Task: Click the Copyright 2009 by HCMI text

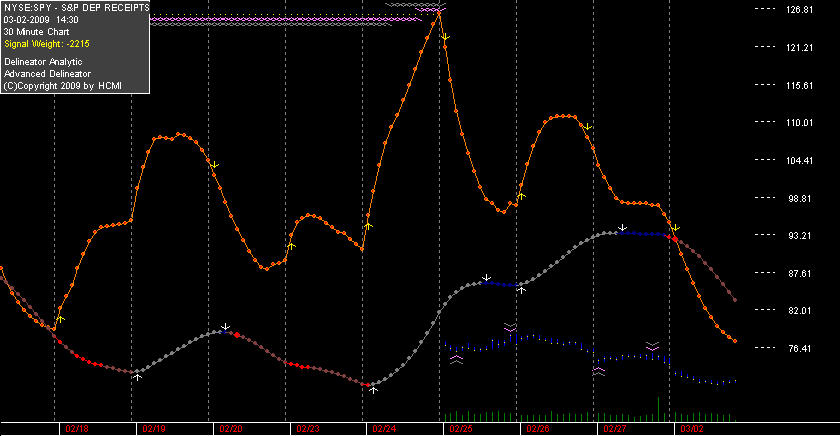Action: pos(63,86)
